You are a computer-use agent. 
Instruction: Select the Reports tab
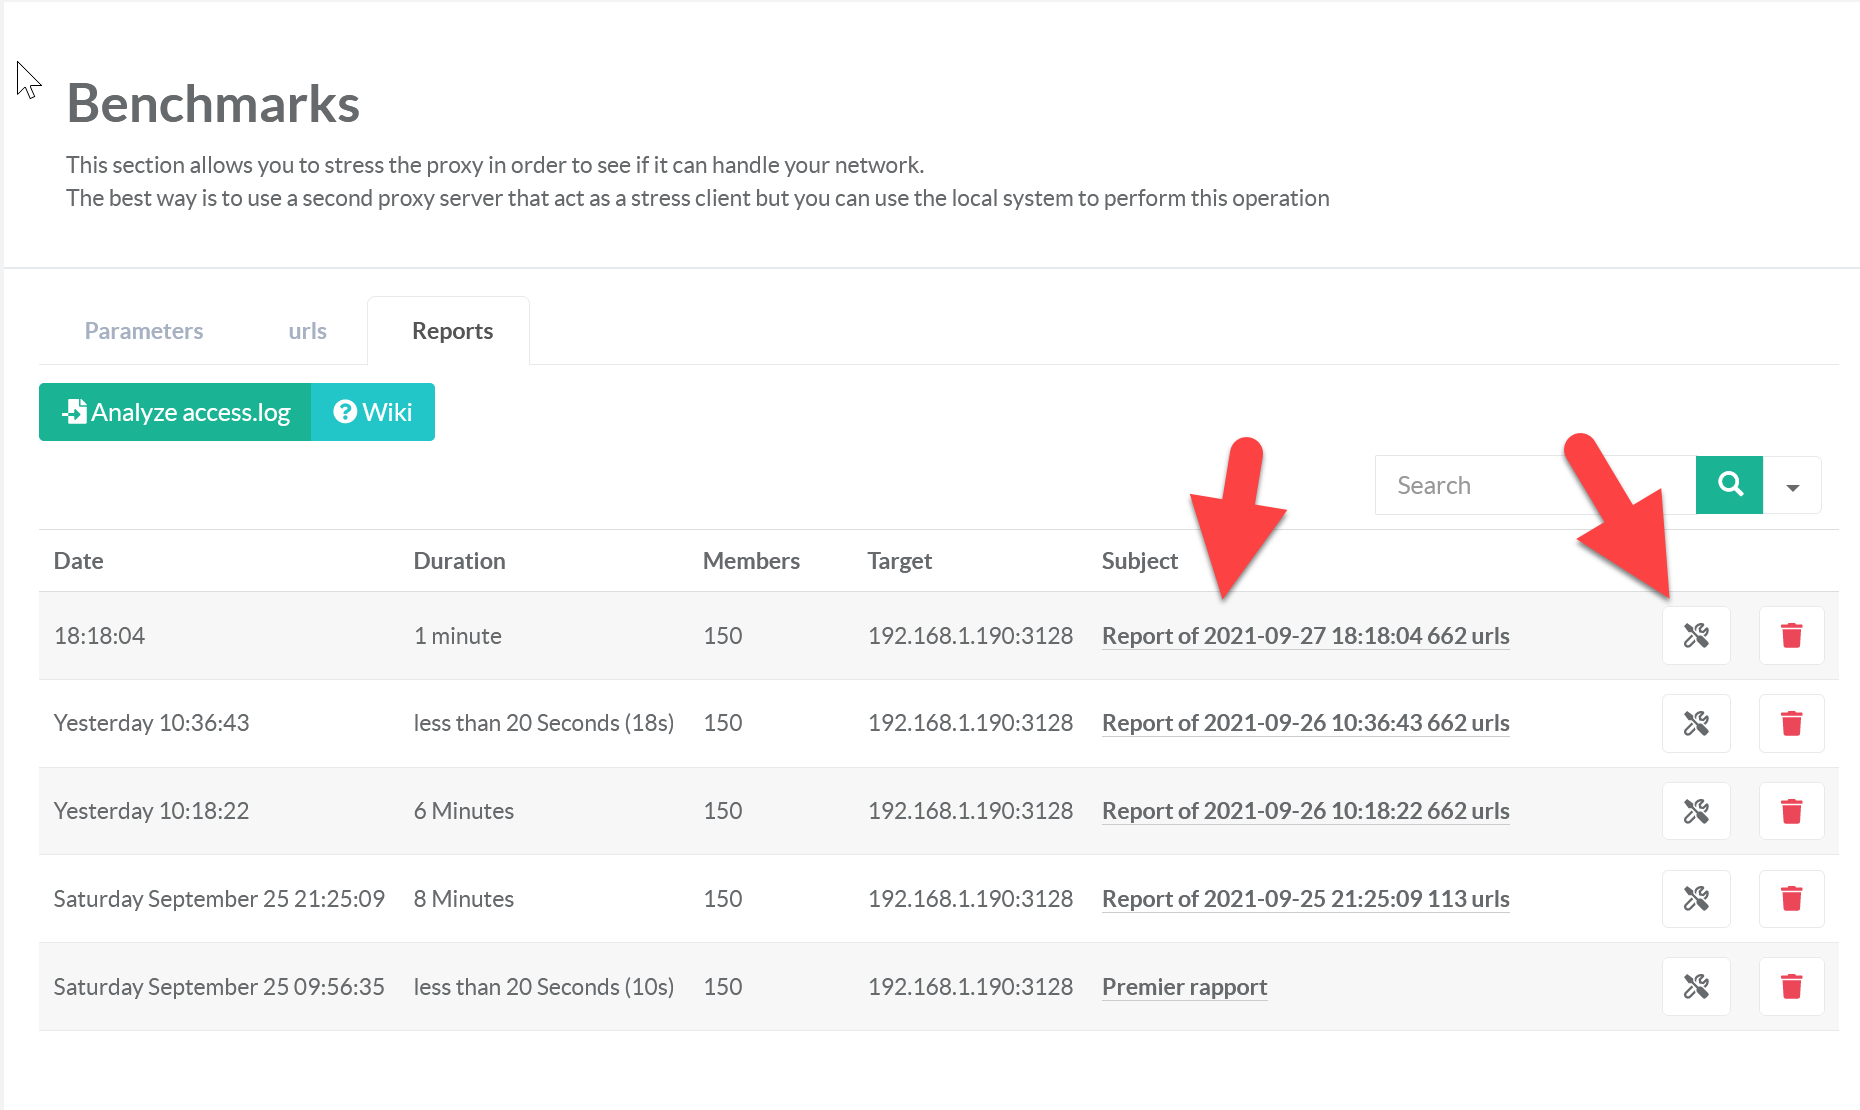pos(452,331)
